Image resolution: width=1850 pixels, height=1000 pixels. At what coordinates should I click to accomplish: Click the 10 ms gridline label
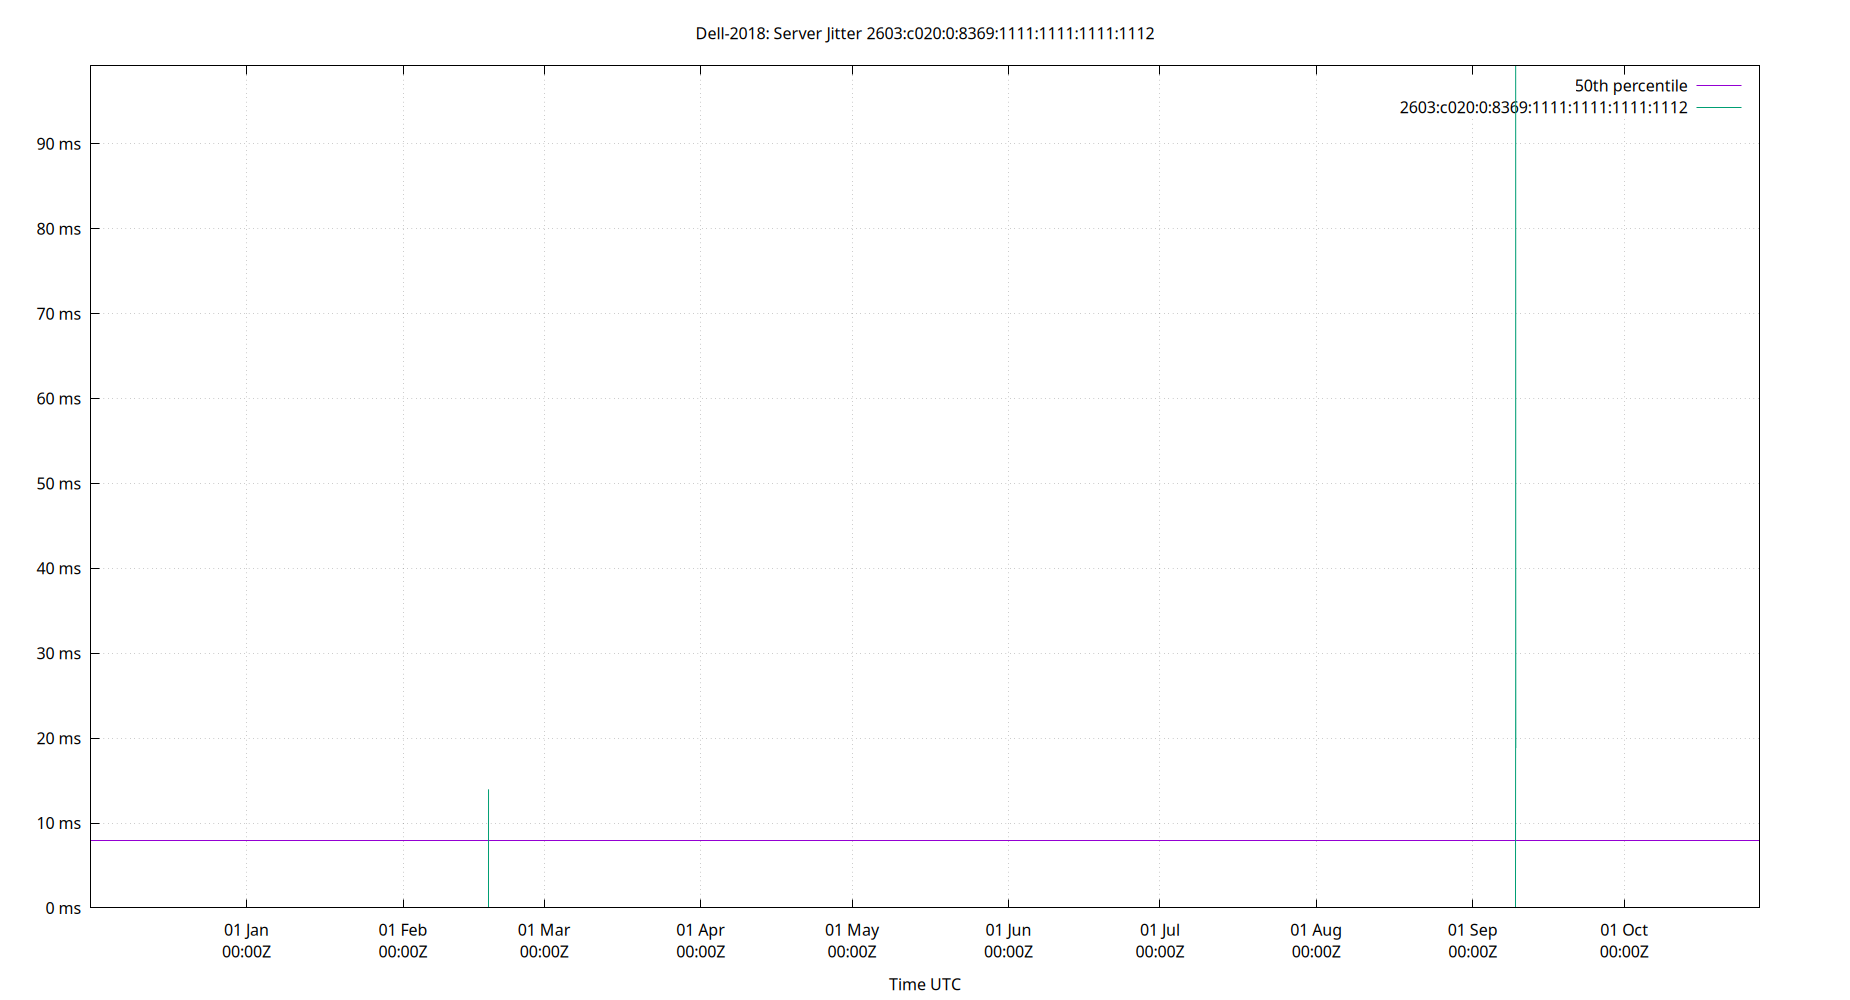pyautogui.click(x=59, y=823)
